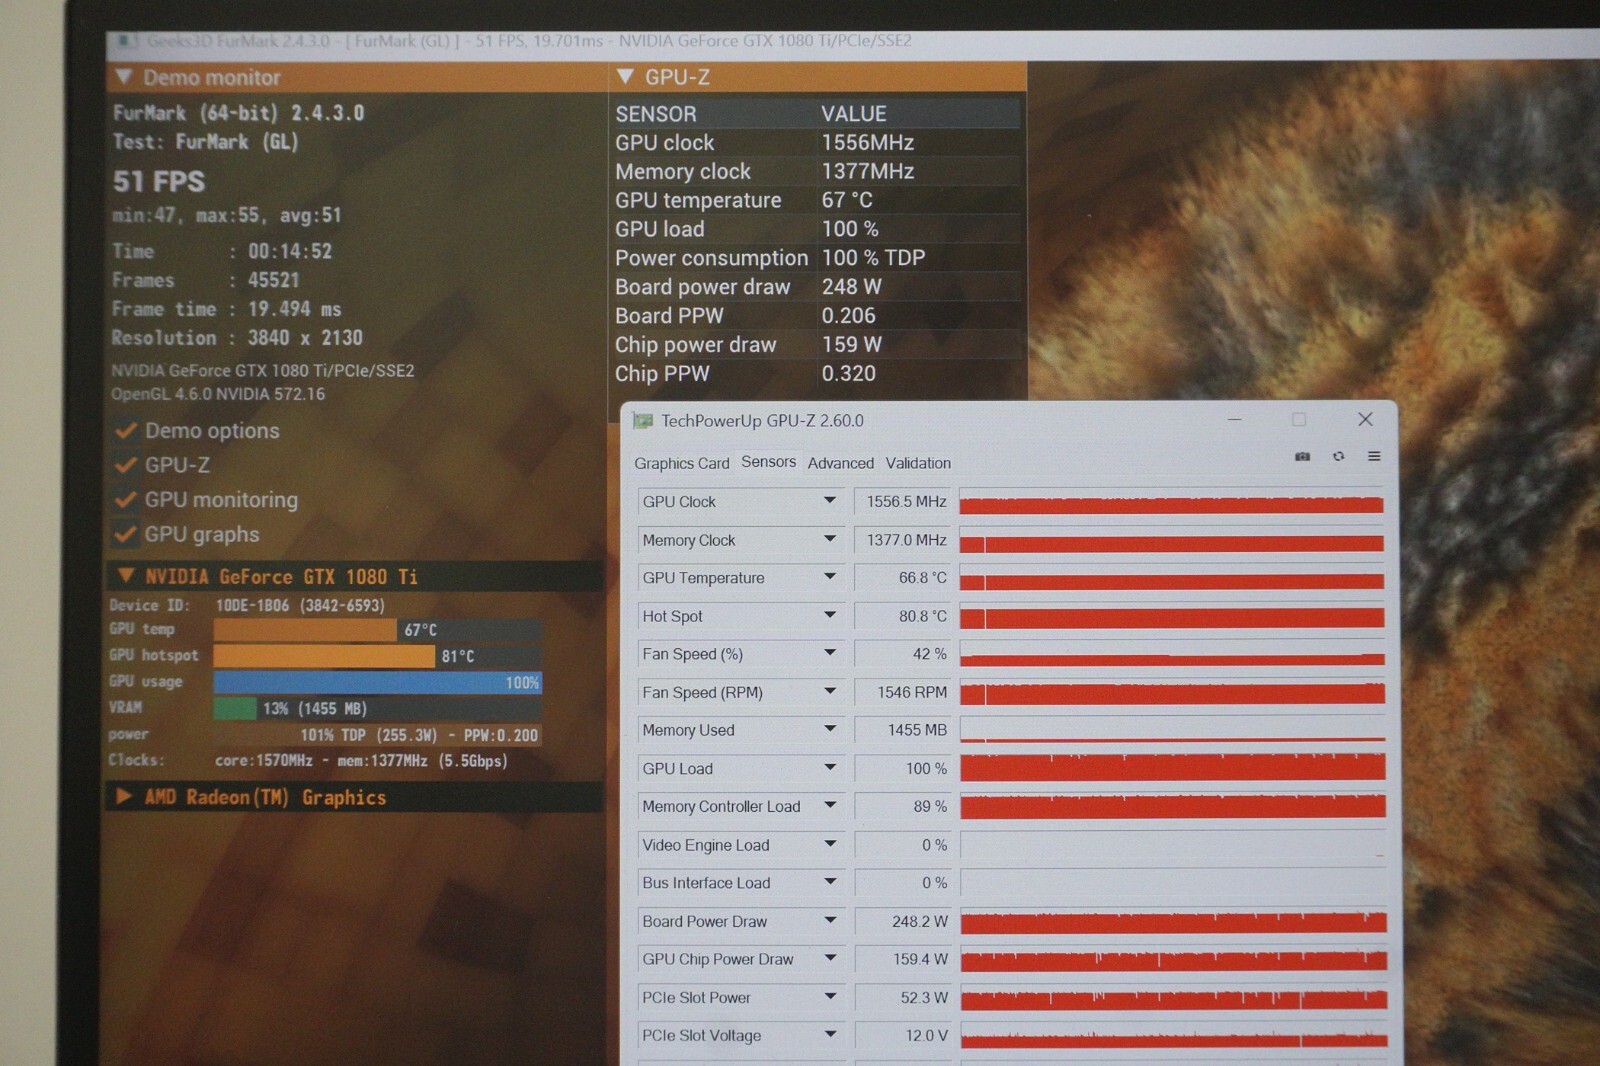Click the Fan Speed (%) history graph

pos(1171,655)
